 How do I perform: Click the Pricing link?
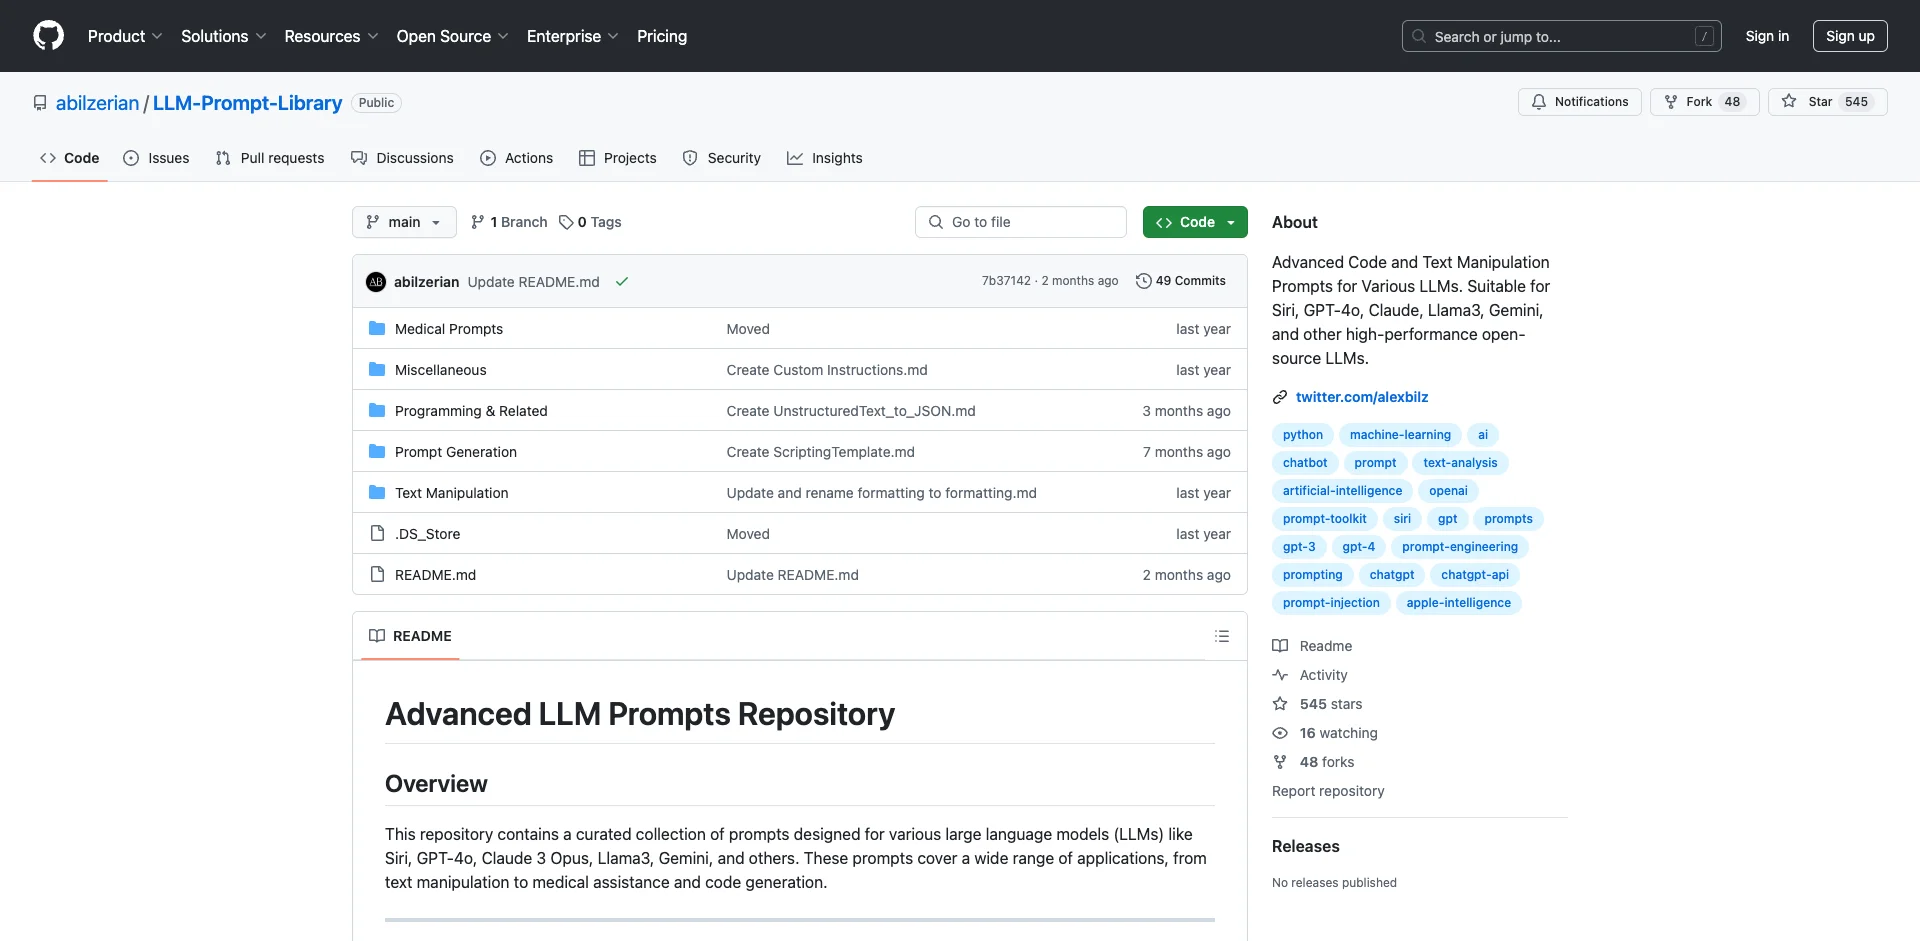pyautogui.click(x=662, y=36)
